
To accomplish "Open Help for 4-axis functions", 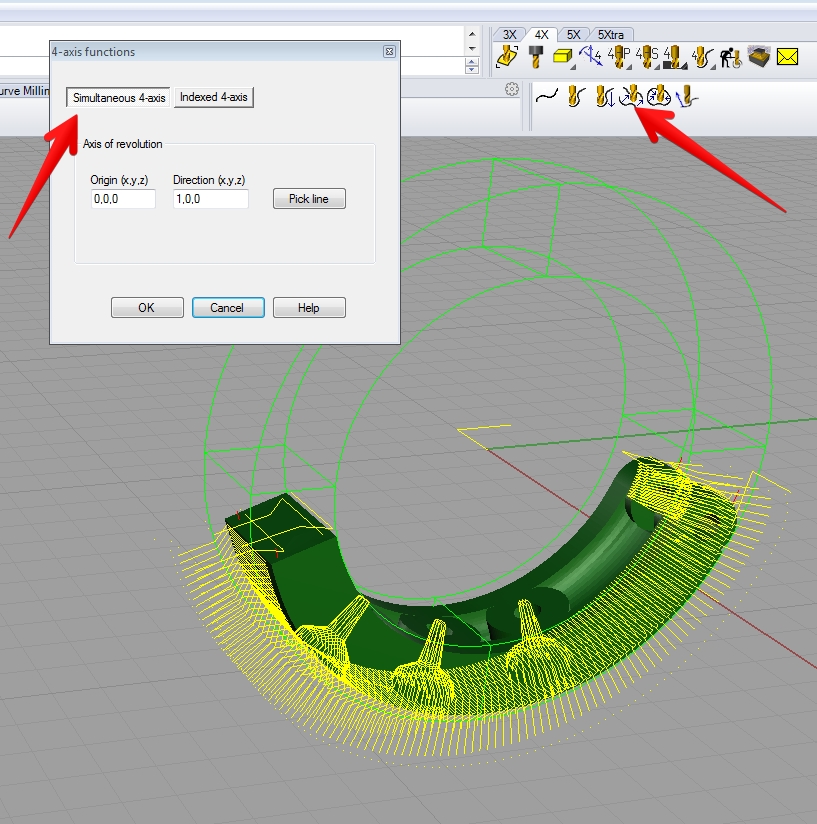I will coord(309,308).
